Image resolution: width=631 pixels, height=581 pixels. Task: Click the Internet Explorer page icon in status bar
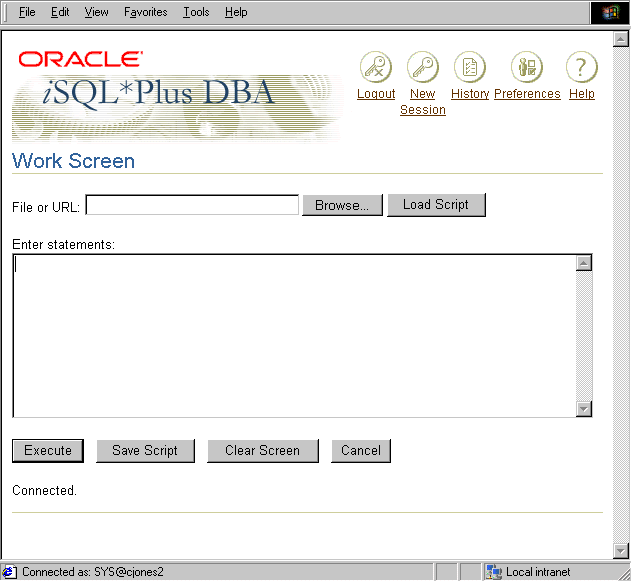pos(9,572)
